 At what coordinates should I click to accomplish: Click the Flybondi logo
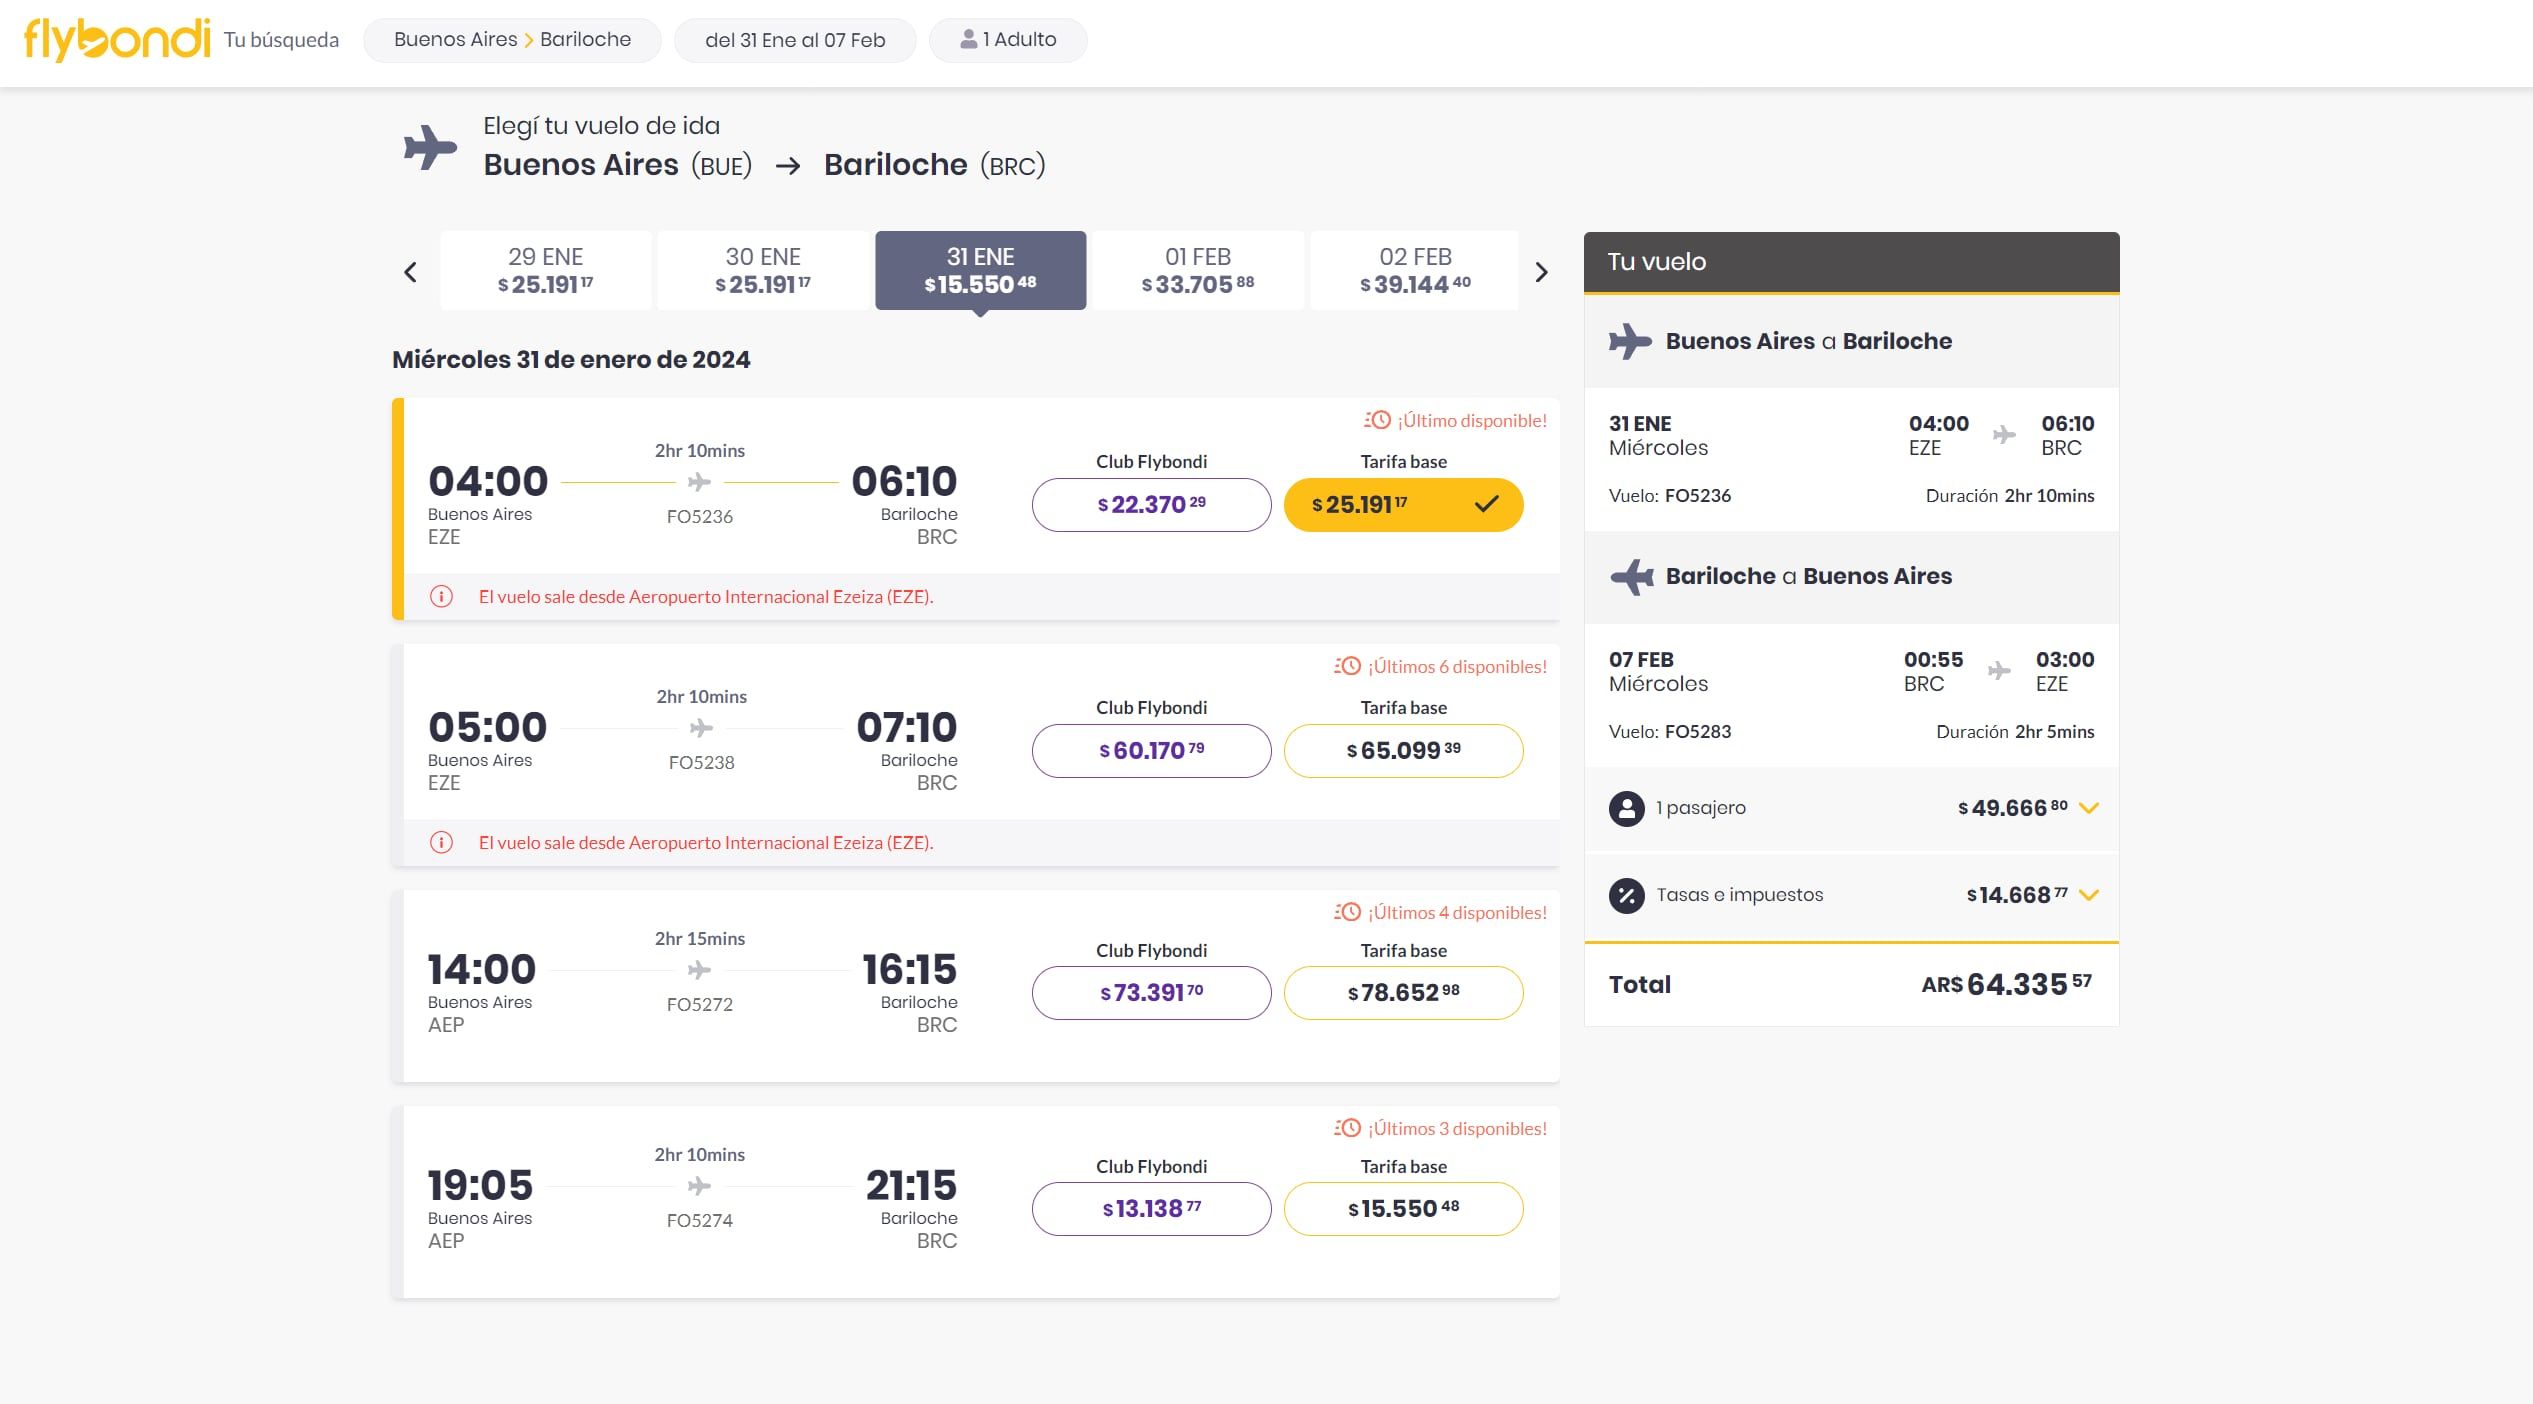tap(117, 40)
